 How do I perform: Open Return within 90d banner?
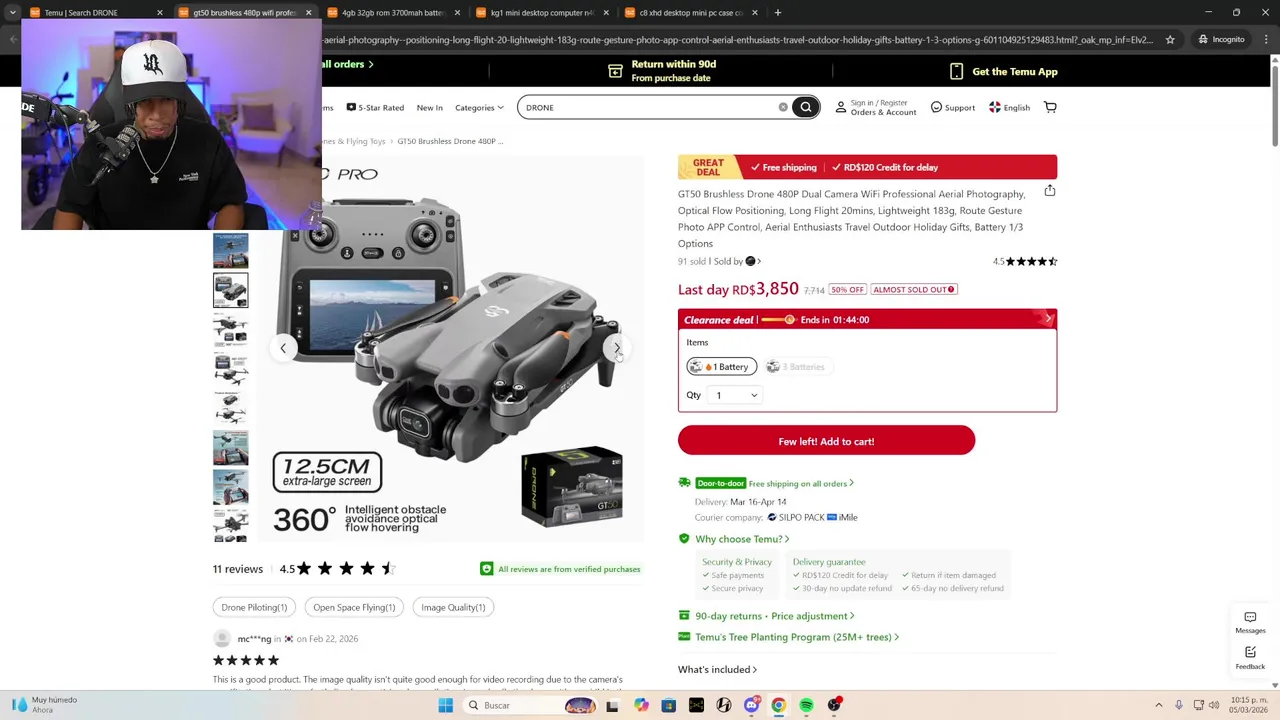click(663, 71)
